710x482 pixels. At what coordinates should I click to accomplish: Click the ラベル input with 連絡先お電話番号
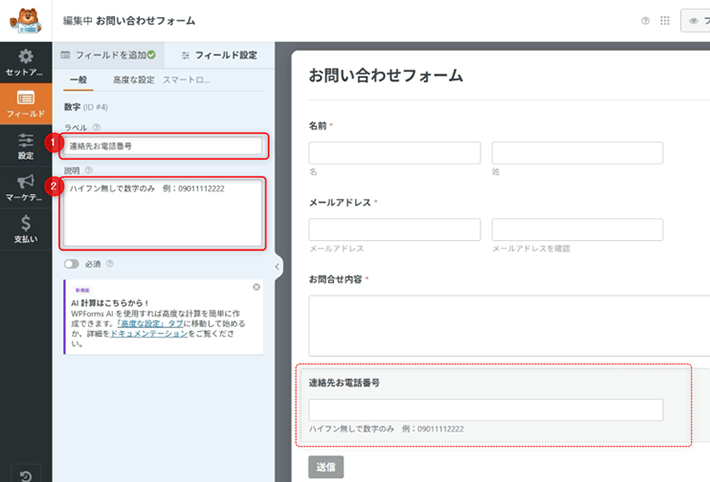coord(163,146)
